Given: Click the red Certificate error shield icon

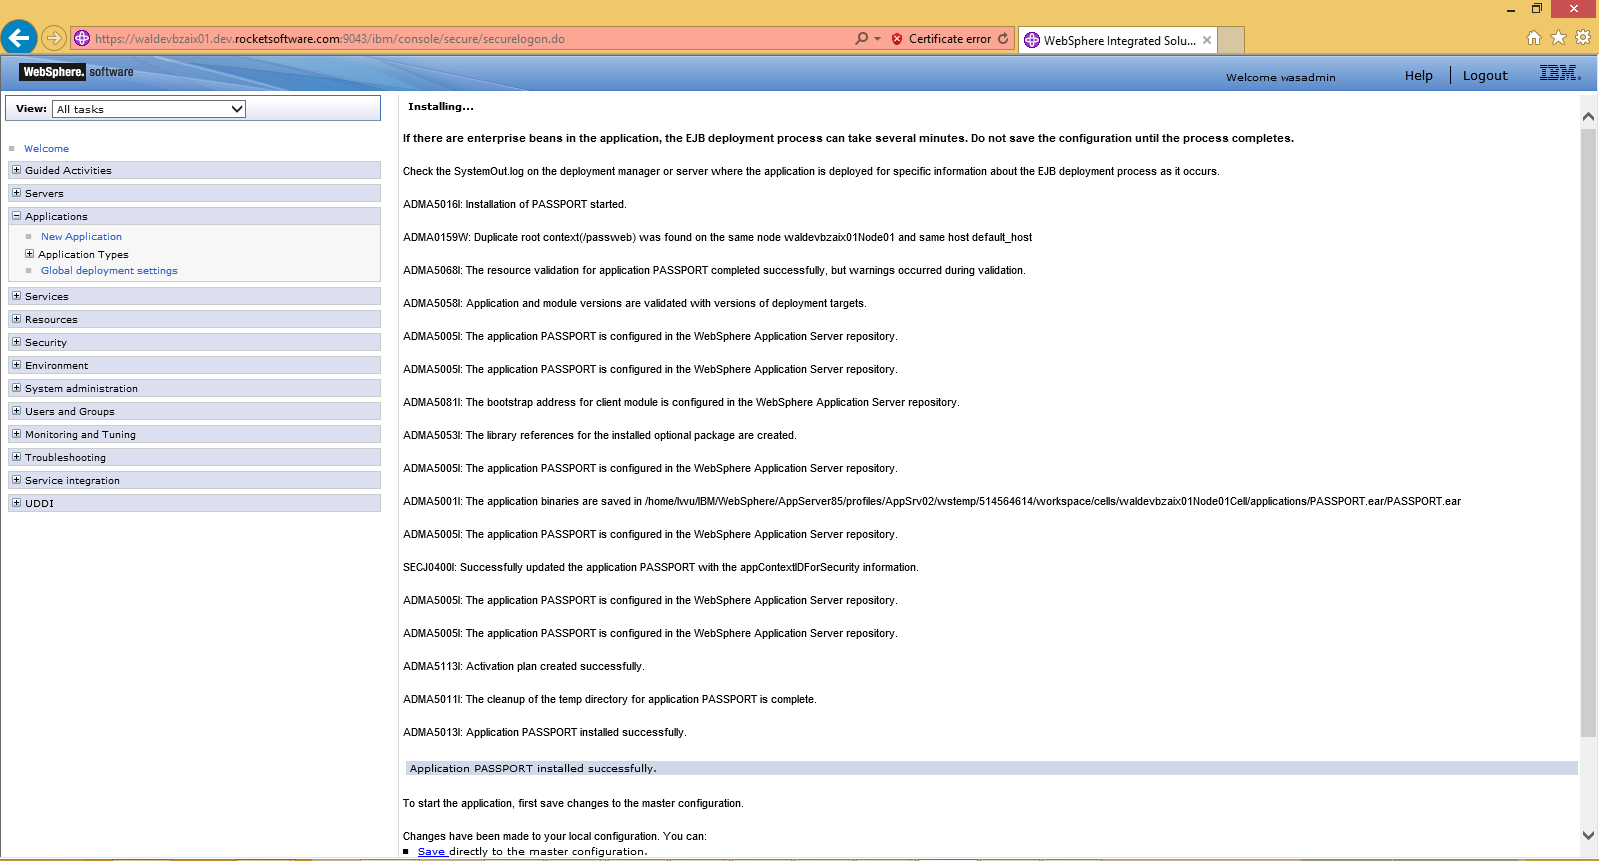Looking at the screenshot, I should pos(897,39).
